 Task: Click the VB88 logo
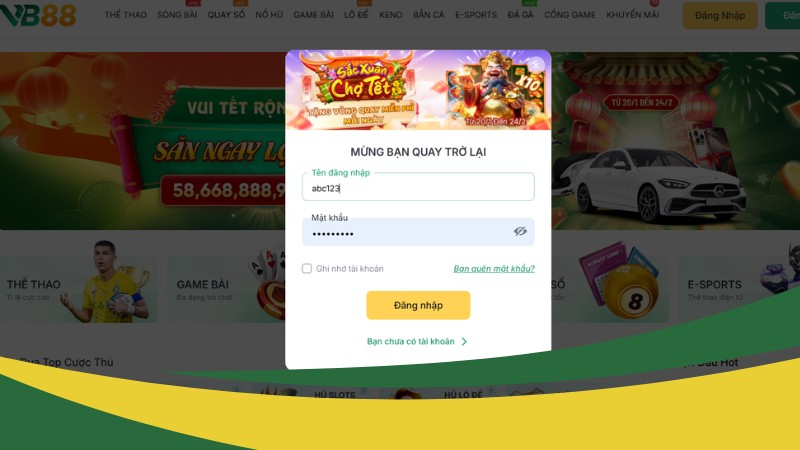(38, 15)
